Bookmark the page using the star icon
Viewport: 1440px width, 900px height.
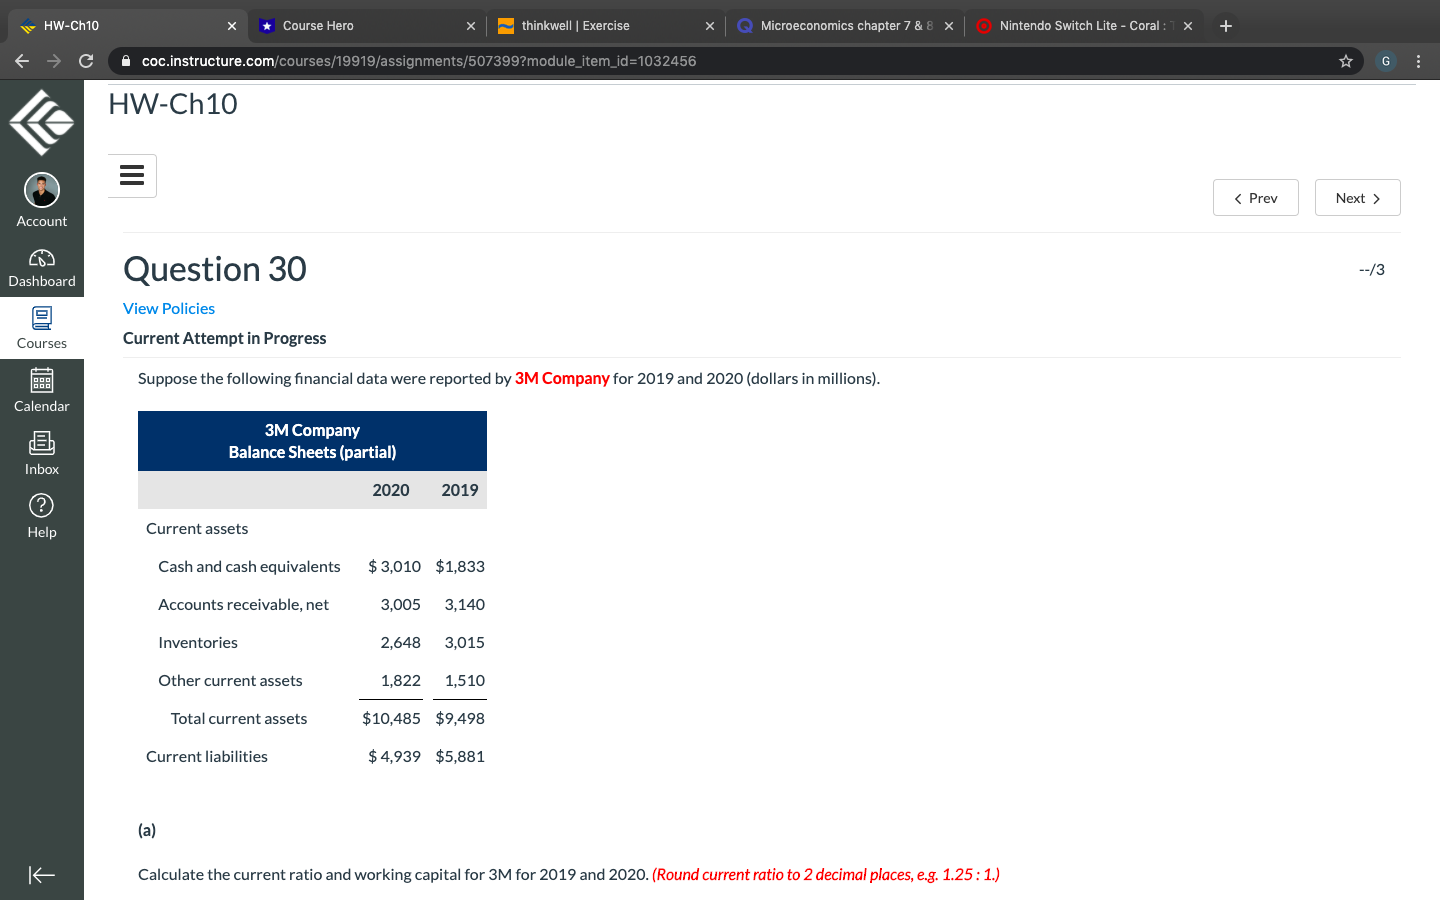(1345, 61)
